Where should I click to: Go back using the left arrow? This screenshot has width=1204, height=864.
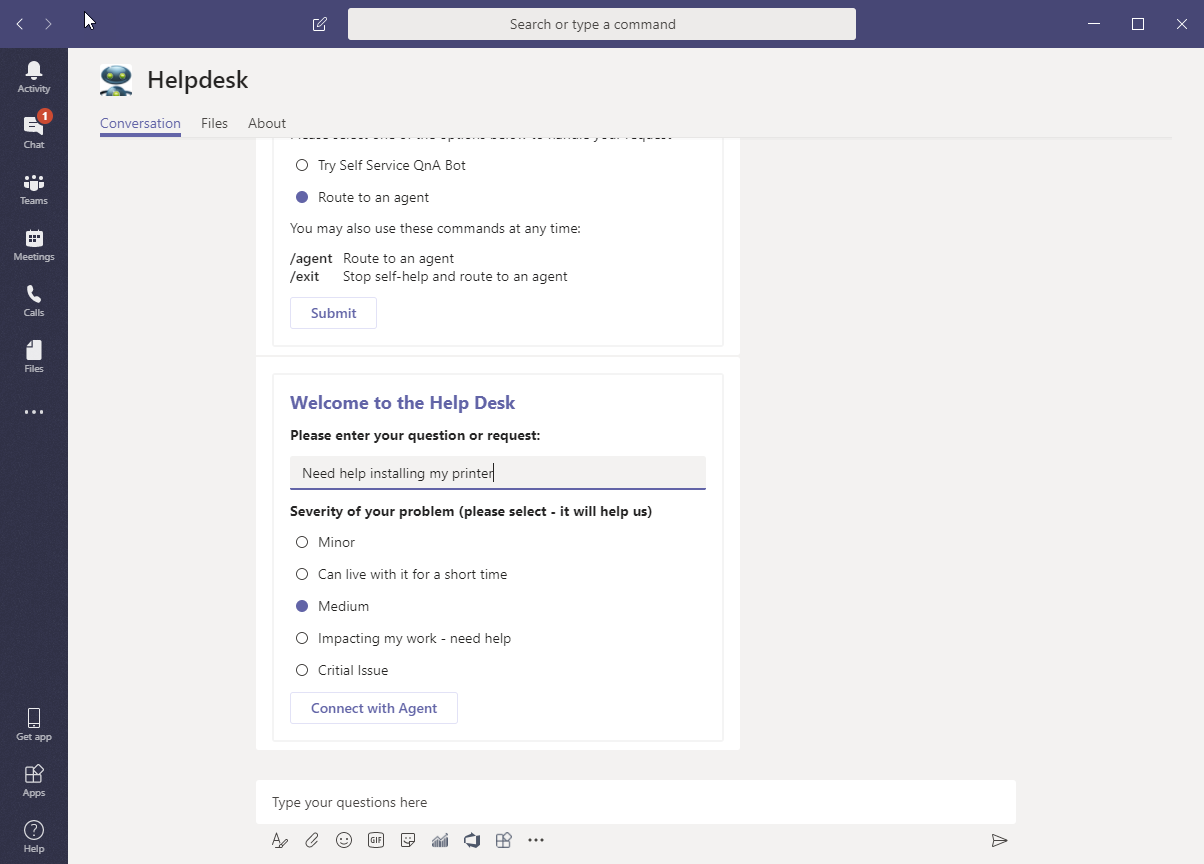[20, 24]
